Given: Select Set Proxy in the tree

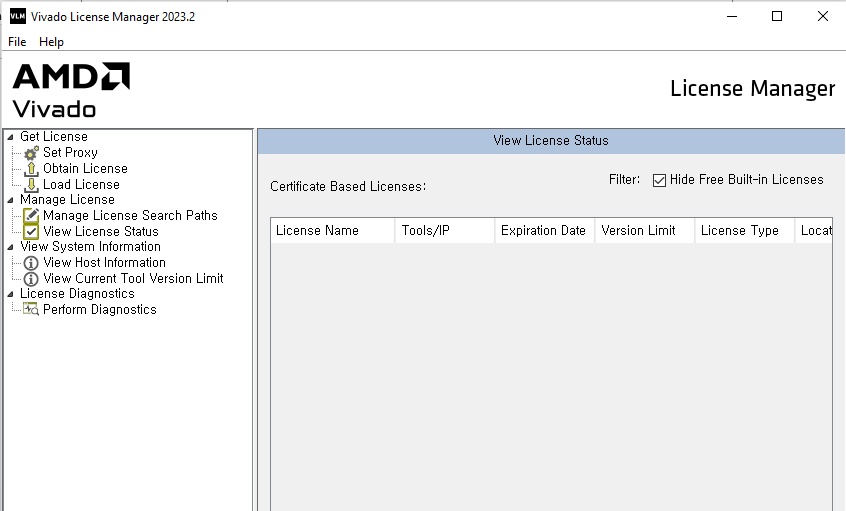Looking at the screenshot, I should 70,153.
